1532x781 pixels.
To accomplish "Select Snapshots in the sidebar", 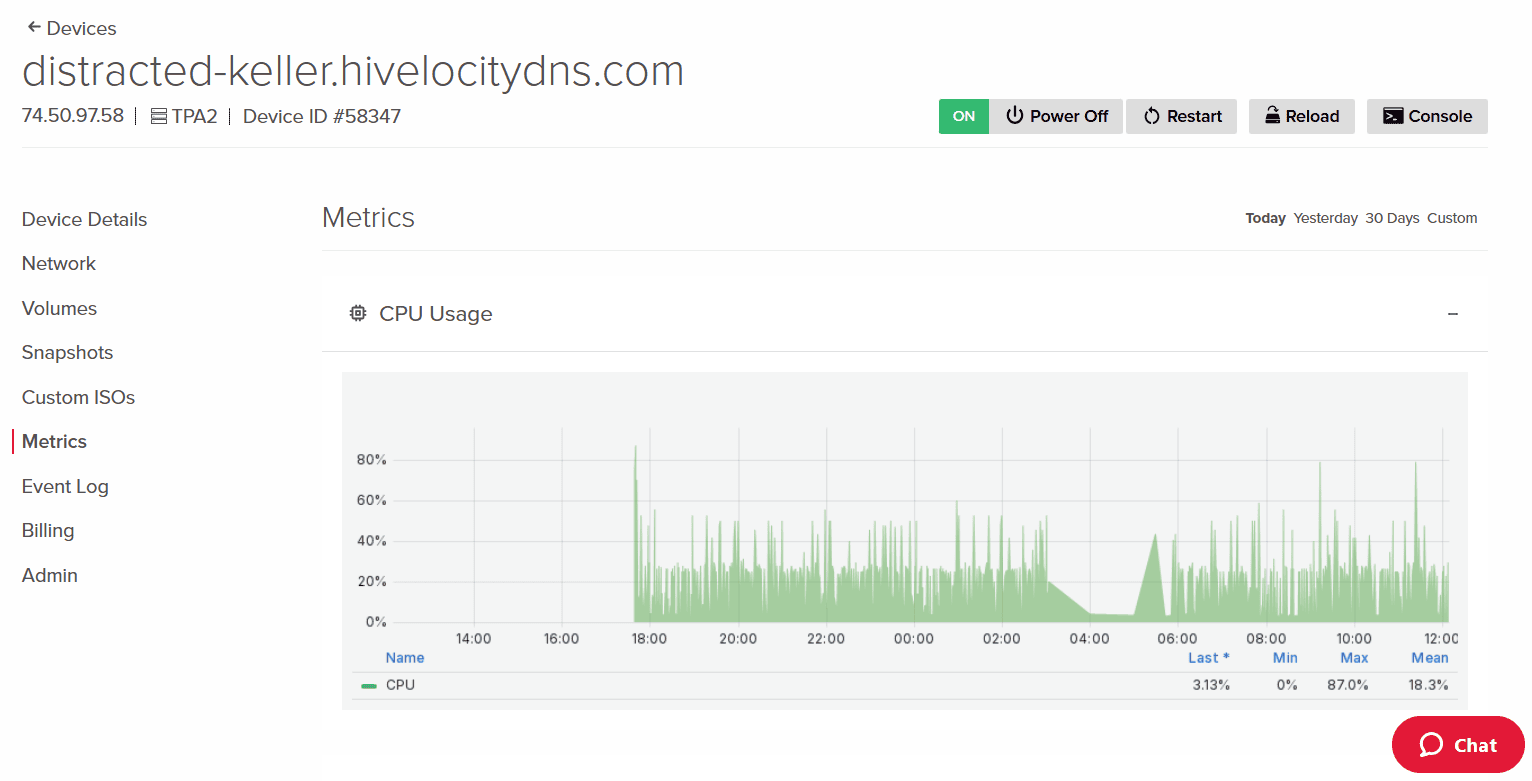I will [67, 352].
